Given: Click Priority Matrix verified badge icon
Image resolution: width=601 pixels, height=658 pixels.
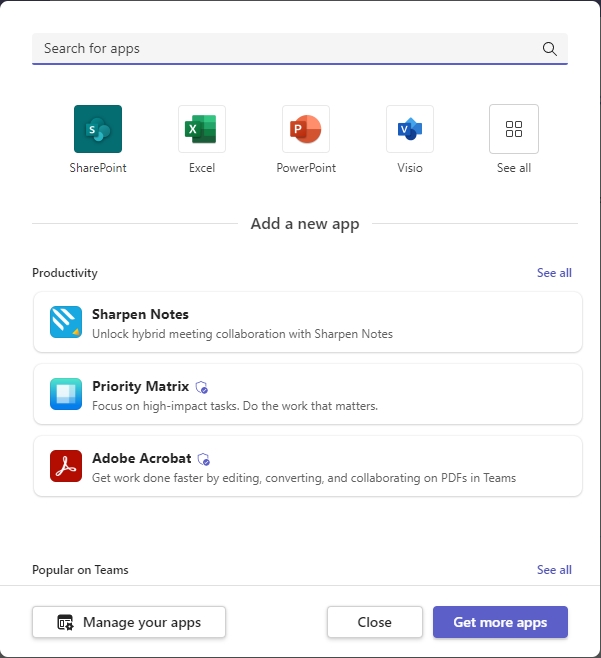Looking at the screenshot, I should (202, 387).
